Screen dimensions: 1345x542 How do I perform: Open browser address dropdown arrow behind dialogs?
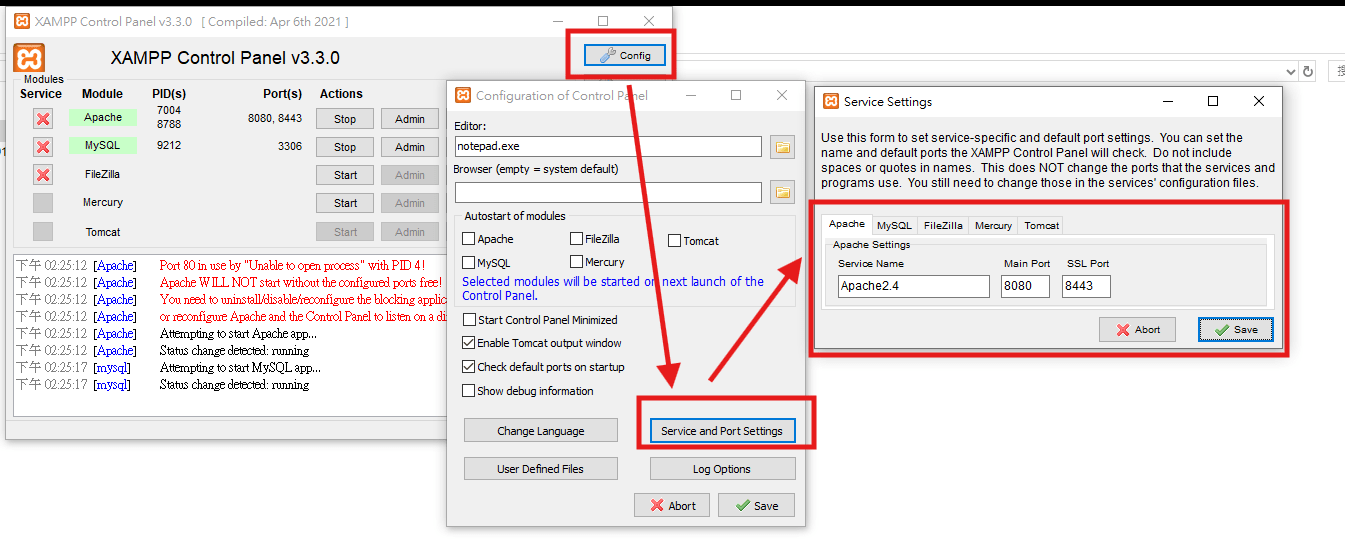pyautogui.click(x=1292, y=71)
